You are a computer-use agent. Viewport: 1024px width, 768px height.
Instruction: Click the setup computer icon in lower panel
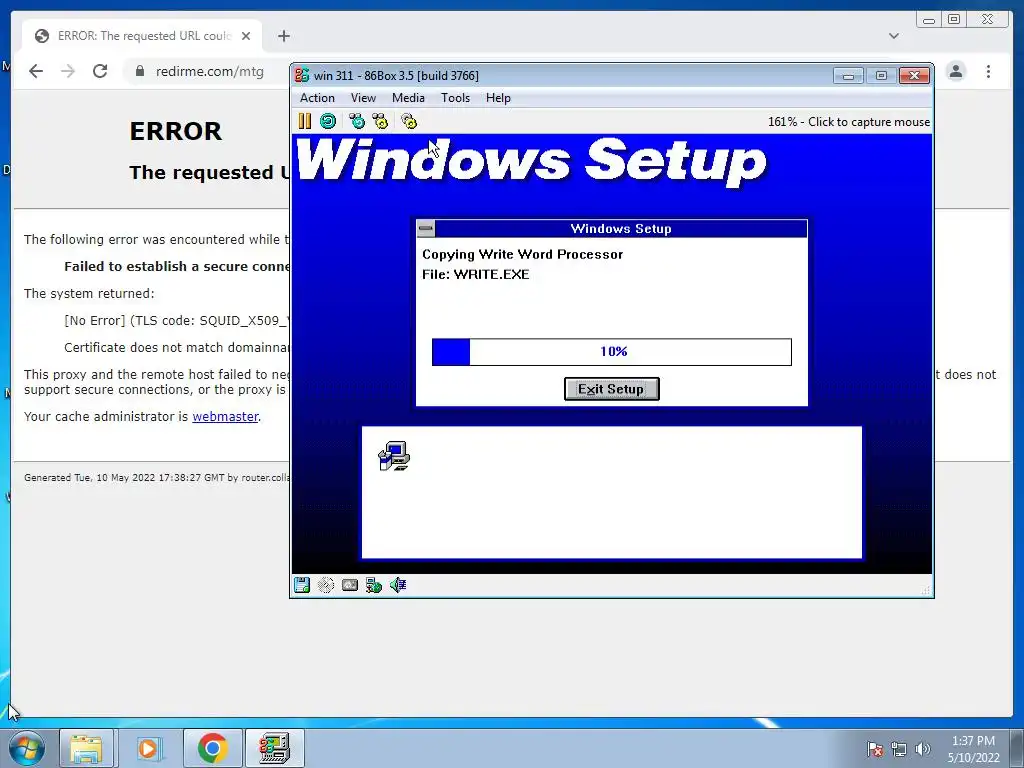click(394, 455)
